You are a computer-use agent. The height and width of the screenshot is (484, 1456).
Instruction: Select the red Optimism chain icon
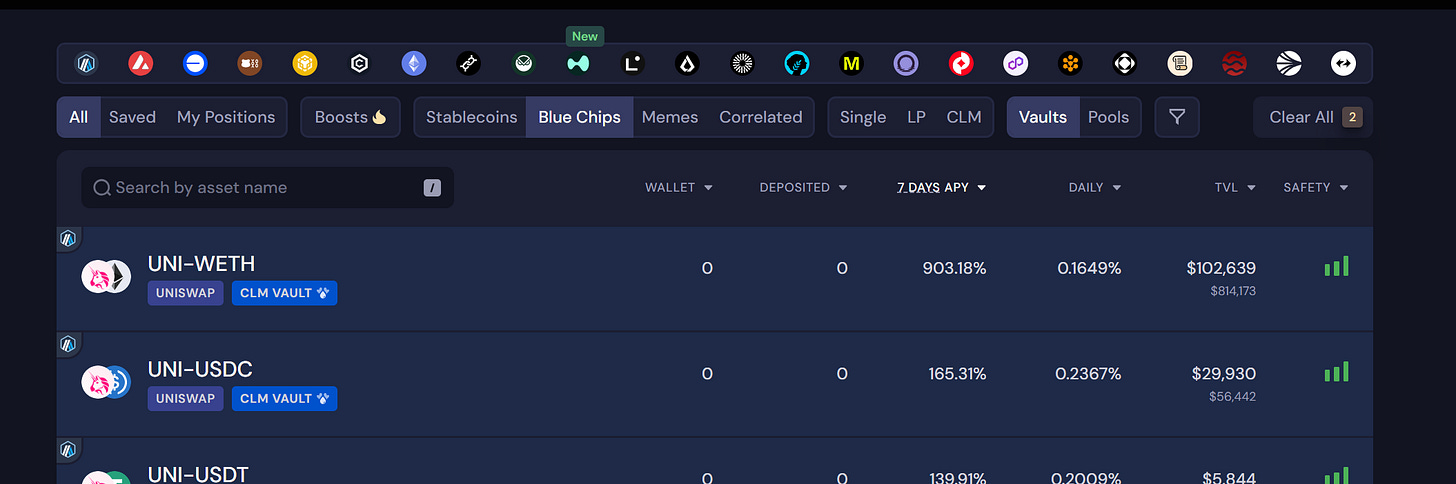tap(960, 64)
